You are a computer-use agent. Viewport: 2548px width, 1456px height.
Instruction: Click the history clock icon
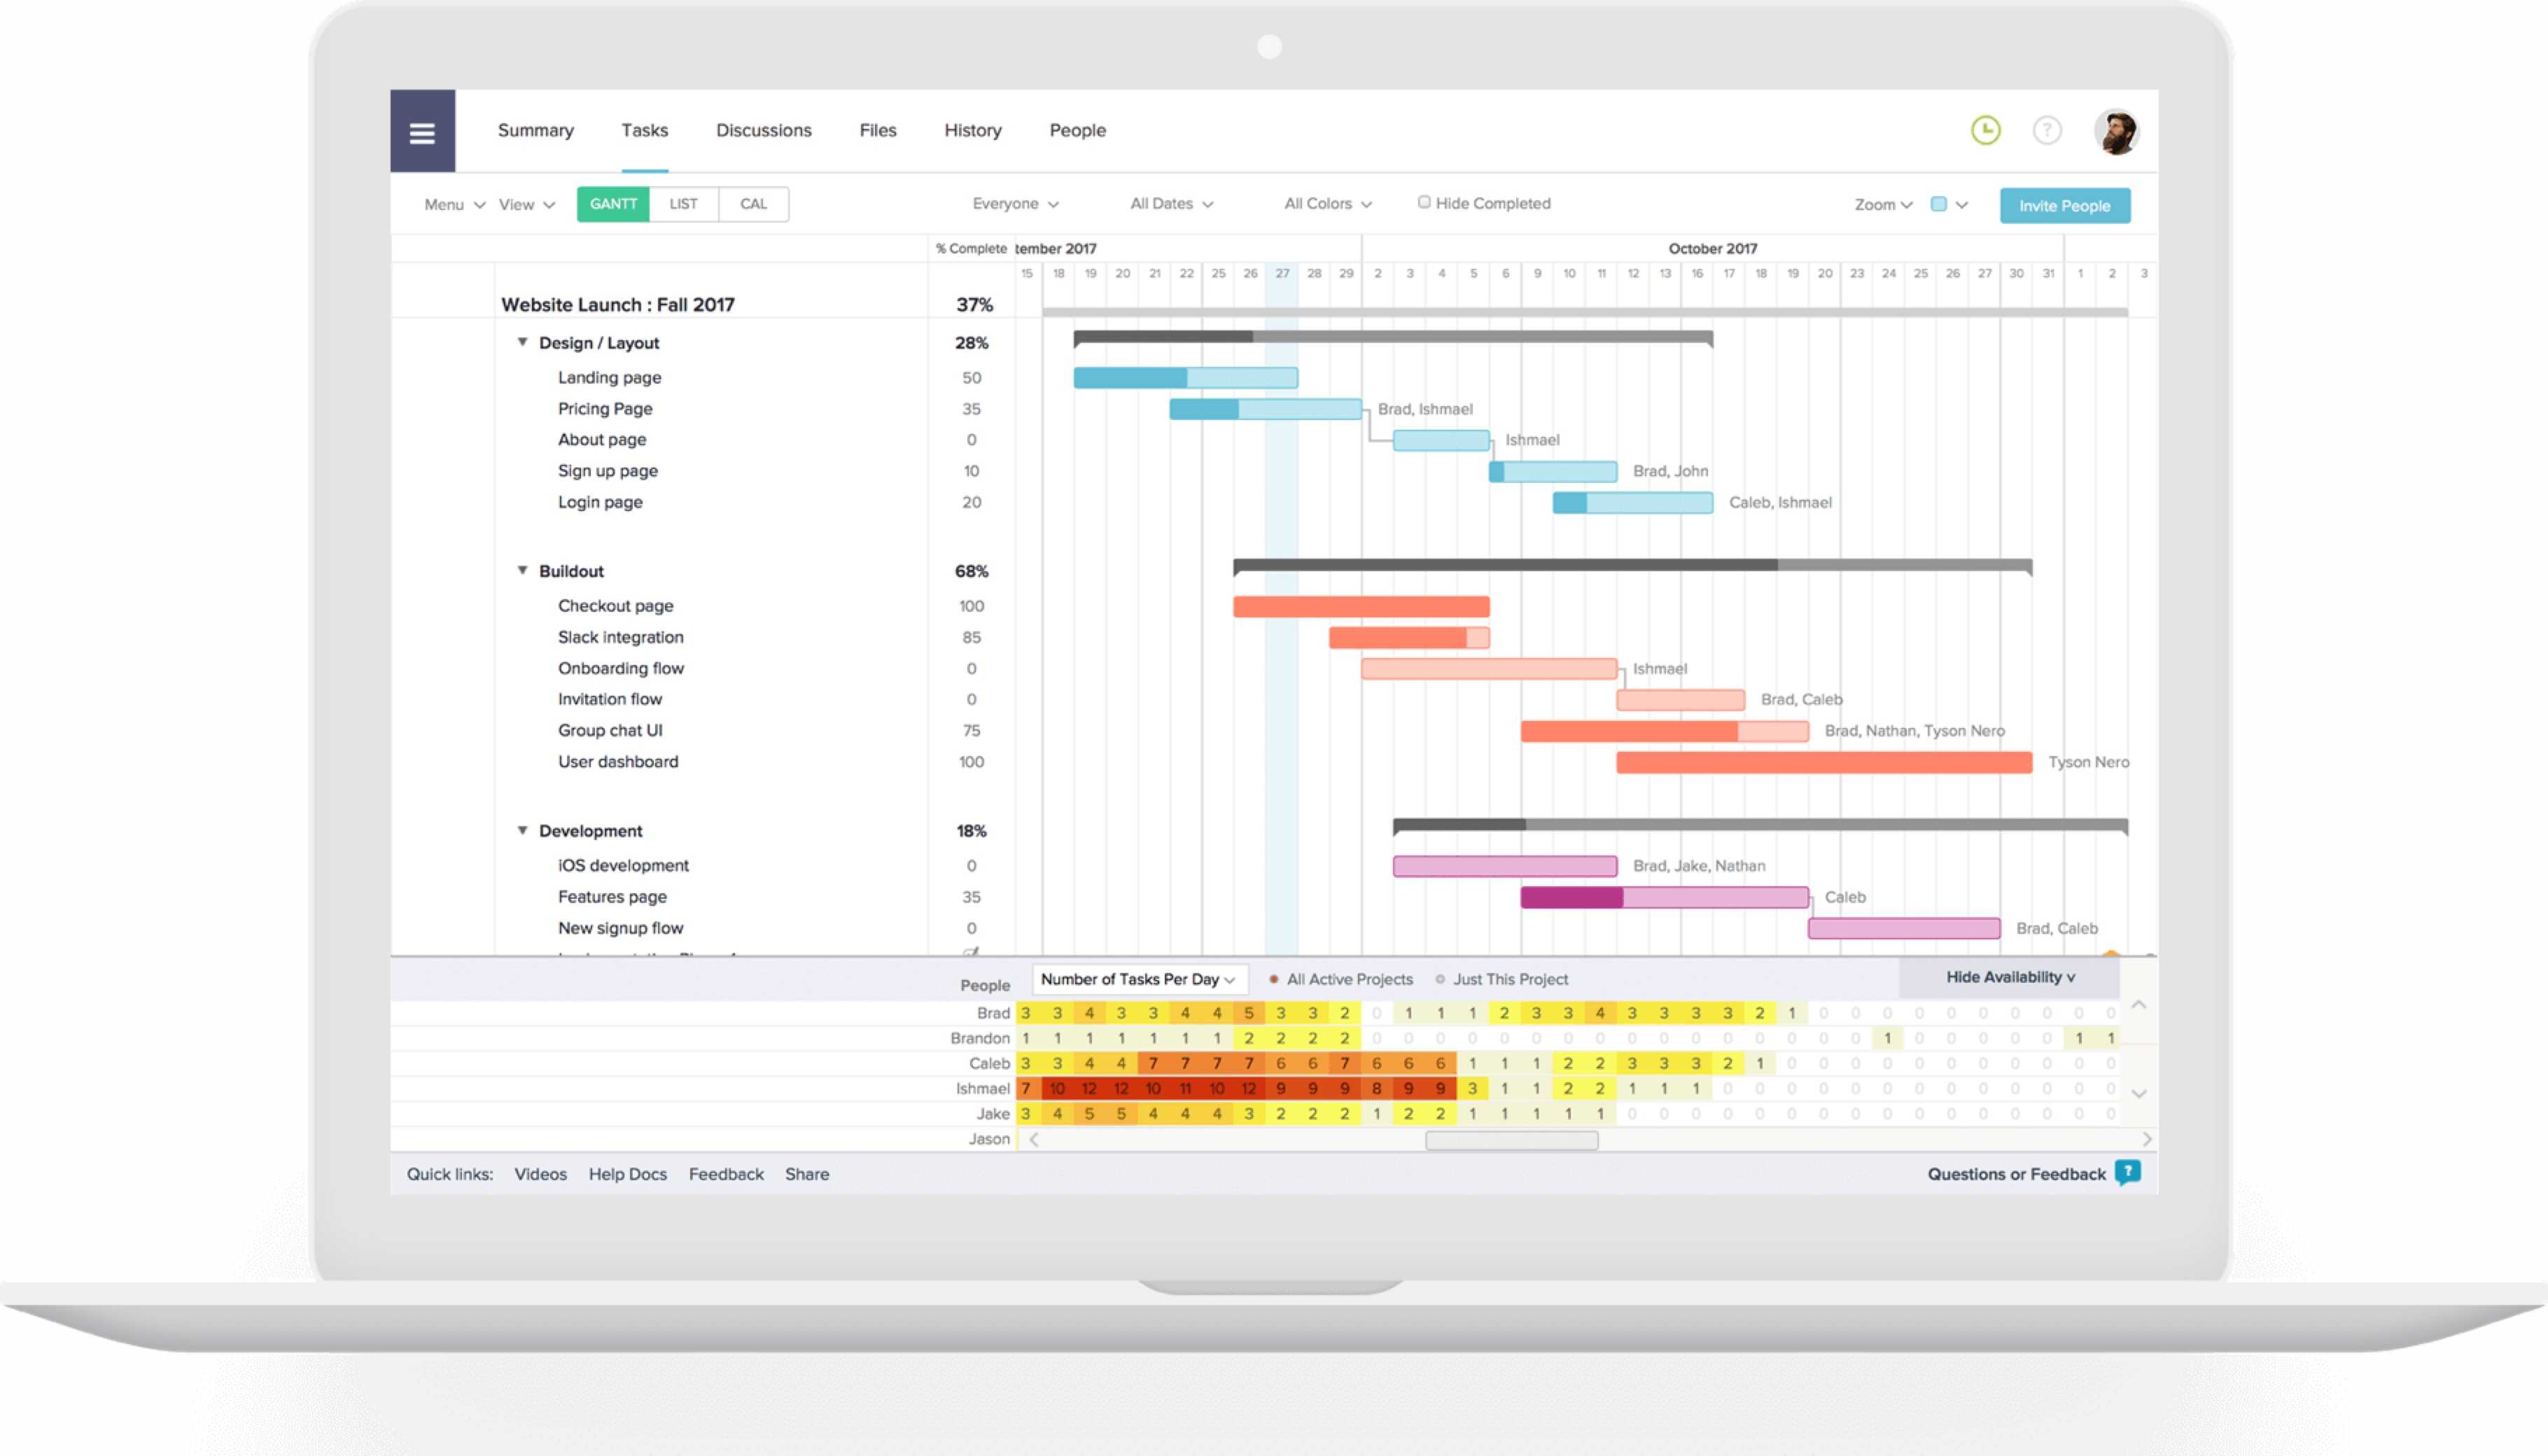click(x=1989, y=129)
